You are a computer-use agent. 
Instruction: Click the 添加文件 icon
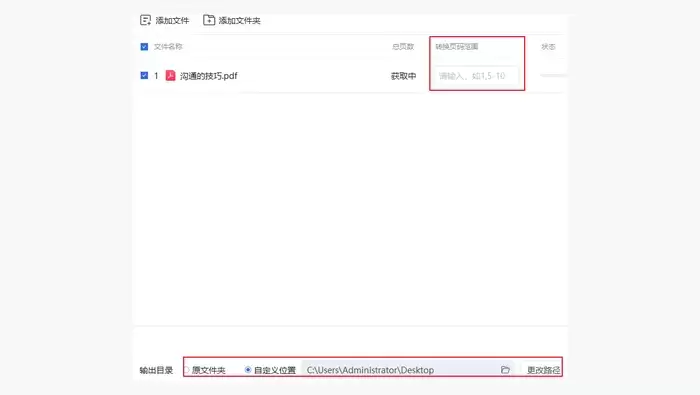pyautogui.click(x=146, y=20)
